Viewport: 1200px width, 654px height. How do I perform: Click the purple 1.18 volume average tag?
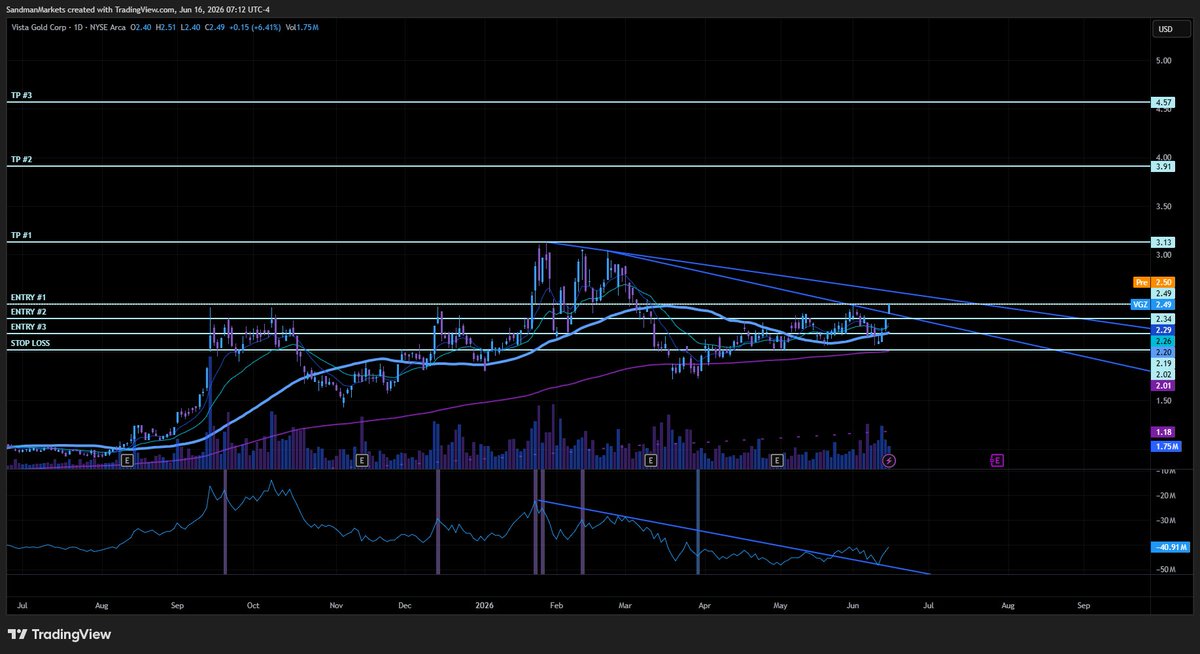click(1163, 432)
